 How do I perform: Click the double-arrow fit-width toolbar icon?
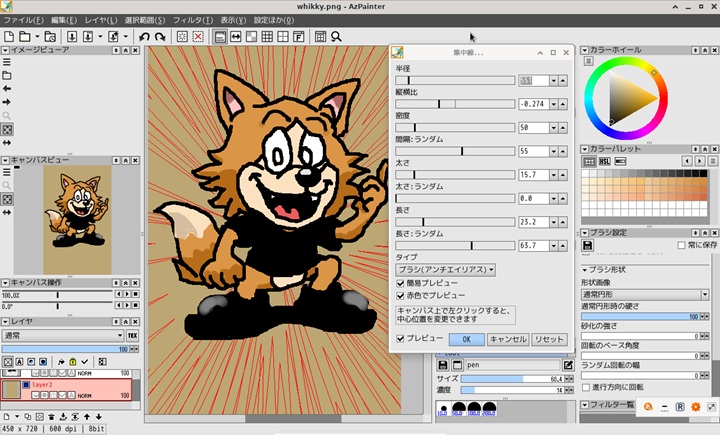coord(236,36)
